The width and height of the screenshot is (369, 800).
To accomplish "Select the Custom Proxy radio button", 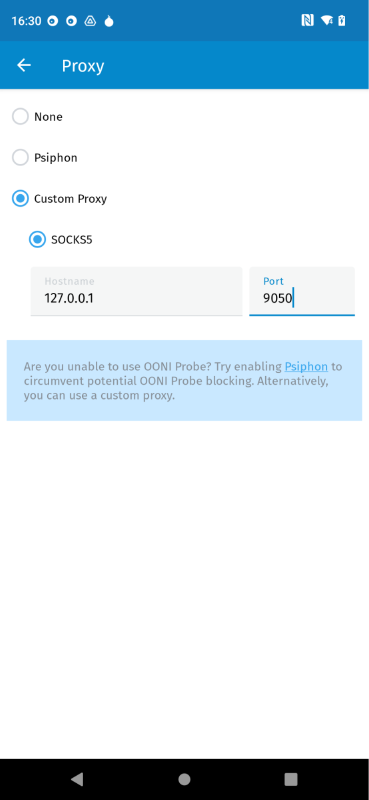I will pyautogui.click(x=20, y=198).
